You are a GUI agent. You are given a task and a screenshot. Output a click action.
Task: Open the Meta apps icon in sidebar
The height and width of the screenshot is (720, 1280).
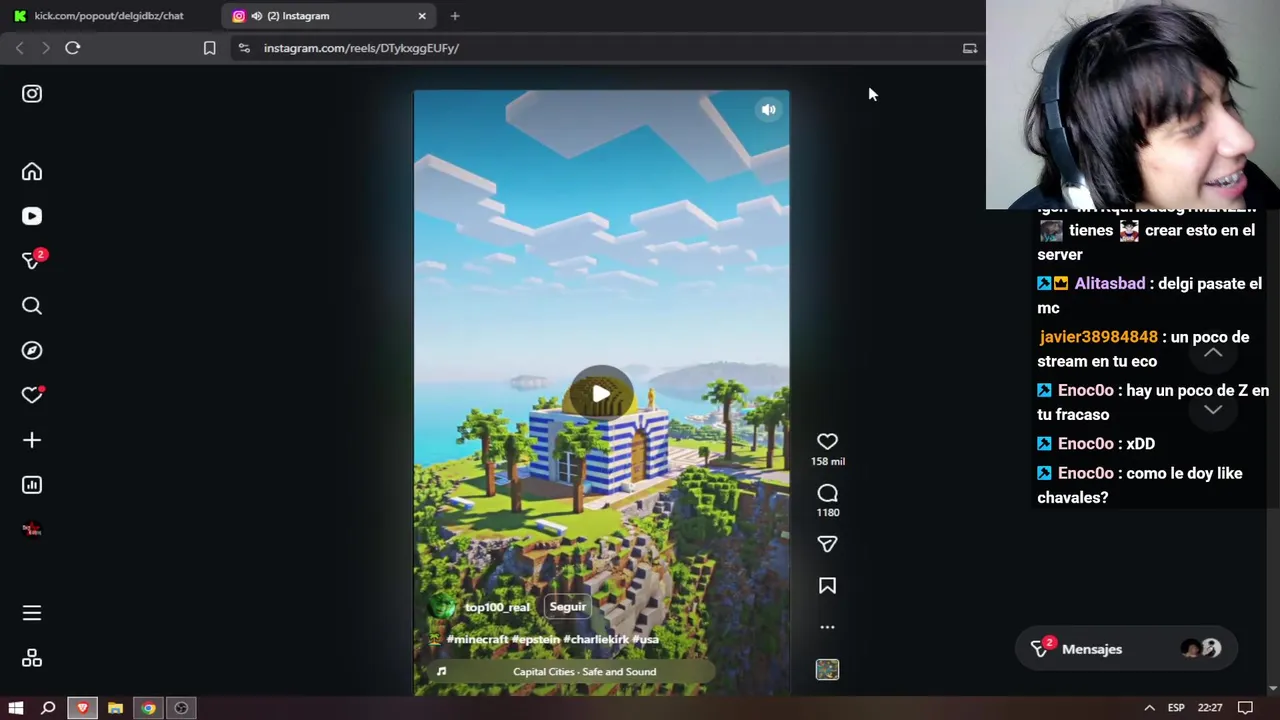[x=32, y=658]
